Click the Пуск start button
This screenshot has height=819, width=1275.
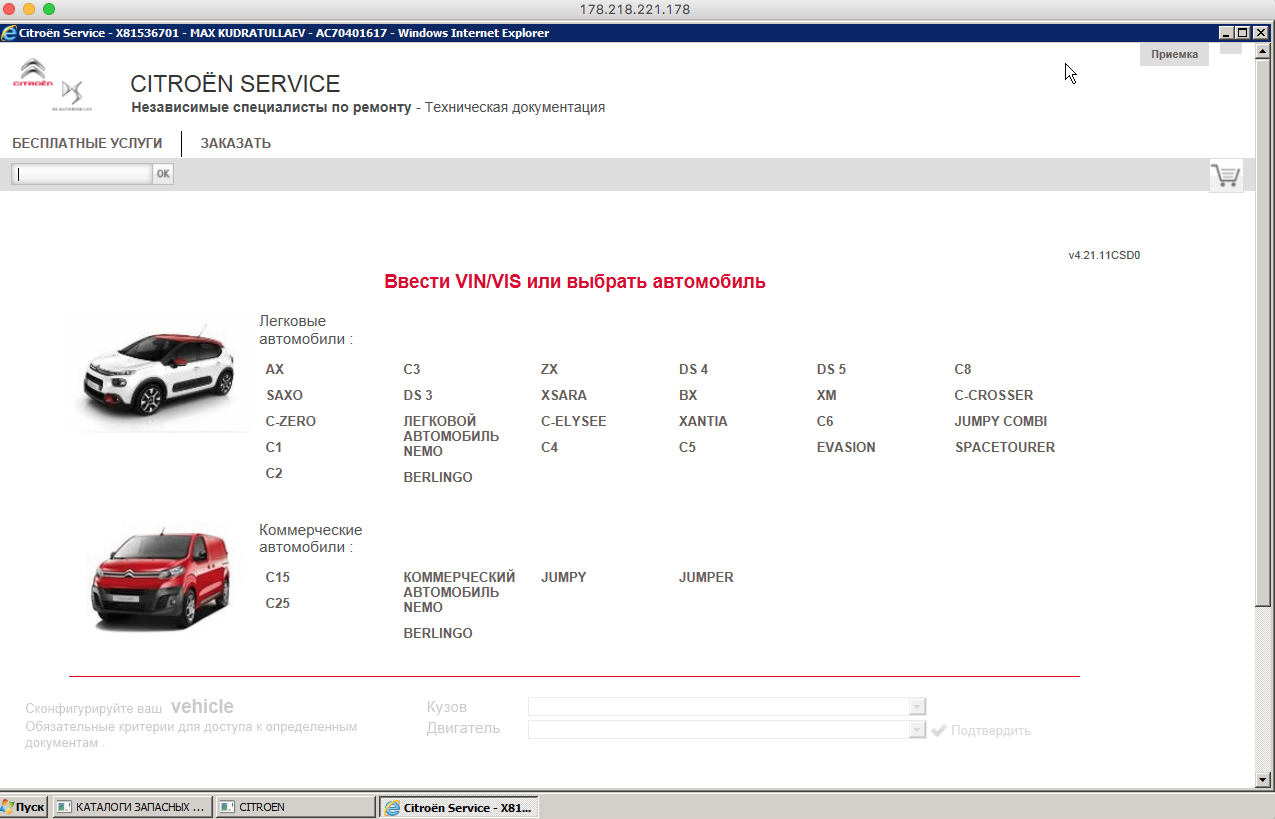(x=23, y=807)
